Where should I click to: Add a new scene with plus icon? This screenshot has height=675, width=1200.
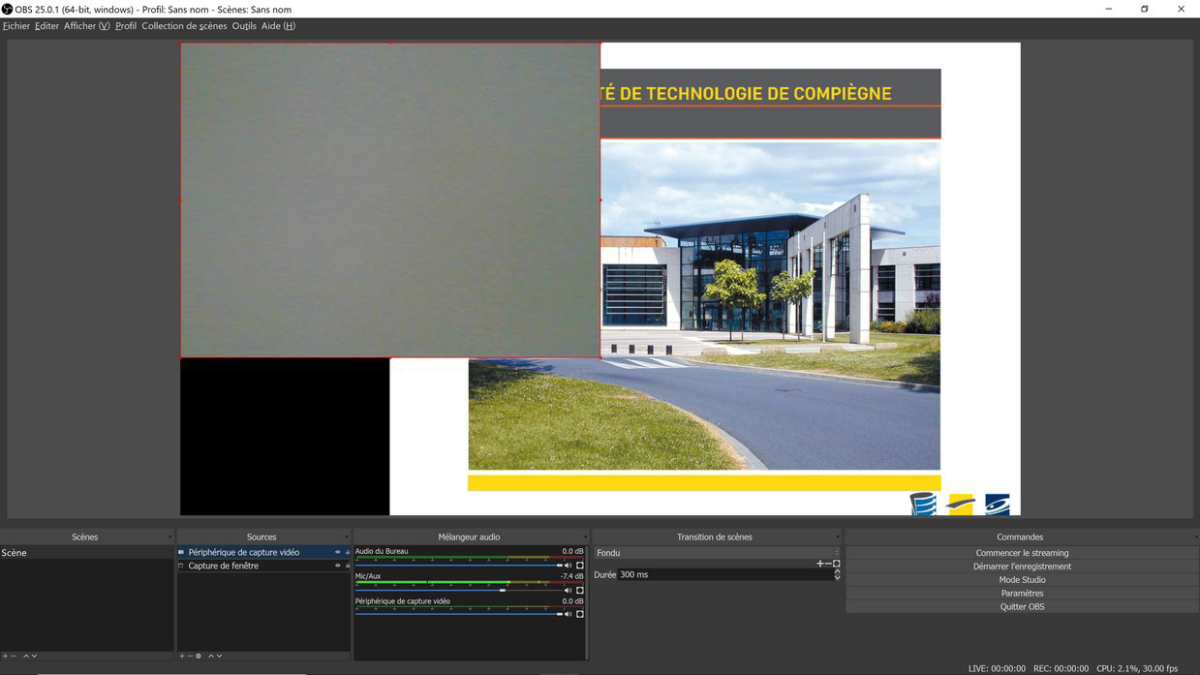(5, 656)
